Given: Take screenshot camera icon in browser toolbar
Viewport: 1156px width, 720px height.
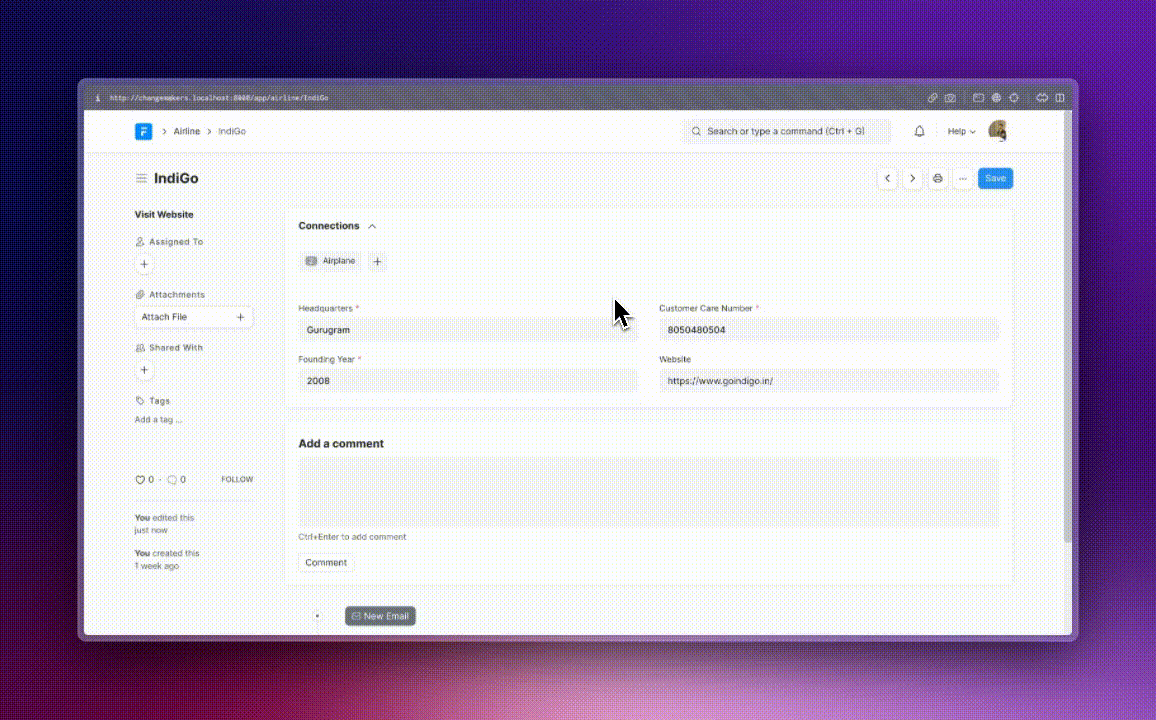Looking at the screenshot, I should (950, 97).
